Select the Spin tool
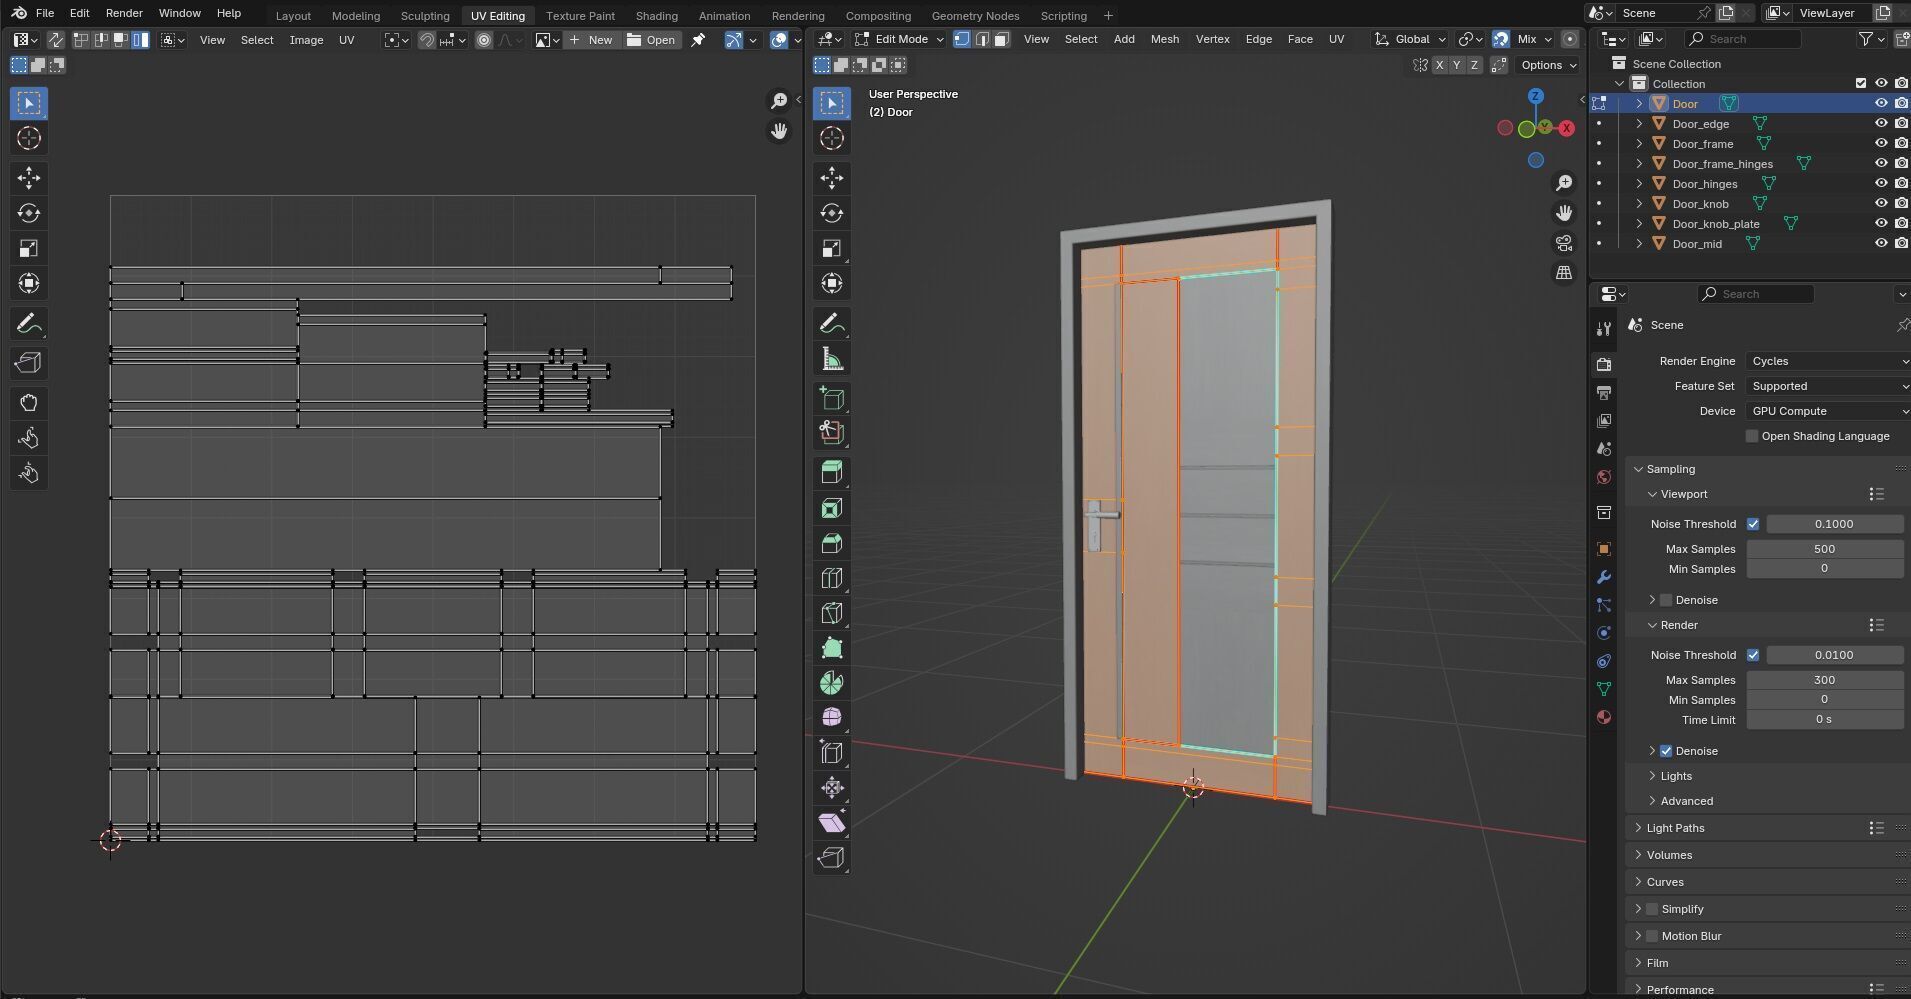Viewport: 1911px width, 999px height. point(831,683)
